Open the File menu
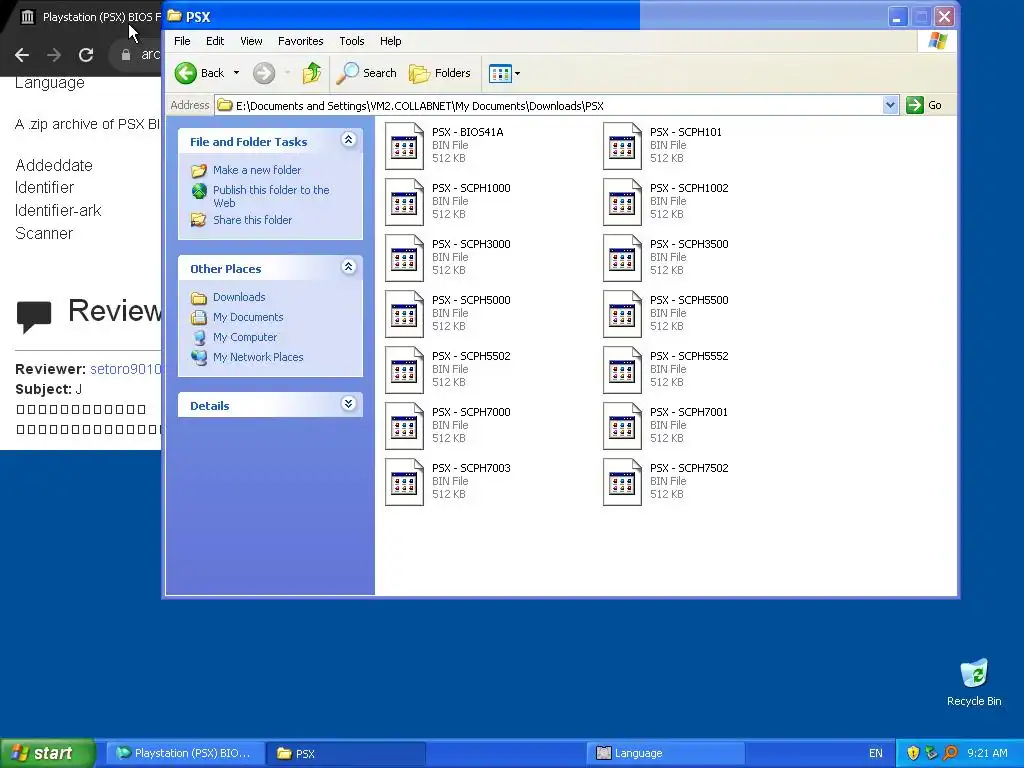The image size is (1024, 768). click(x=182, y=41)
